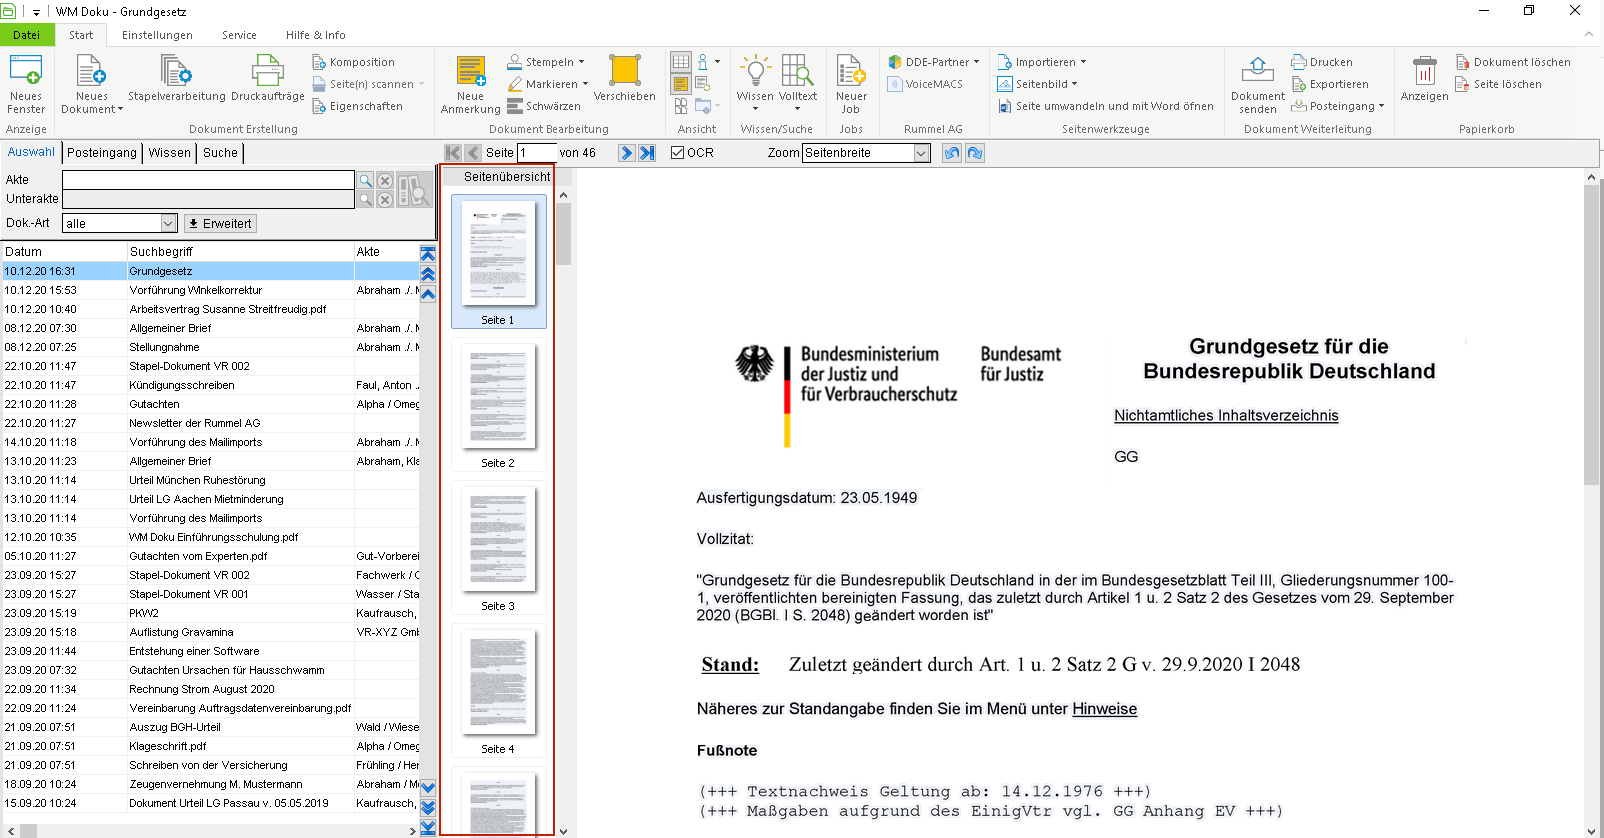Focus the Akte input field
Screen dimensions: 1604x838
(x=208, y=180)
